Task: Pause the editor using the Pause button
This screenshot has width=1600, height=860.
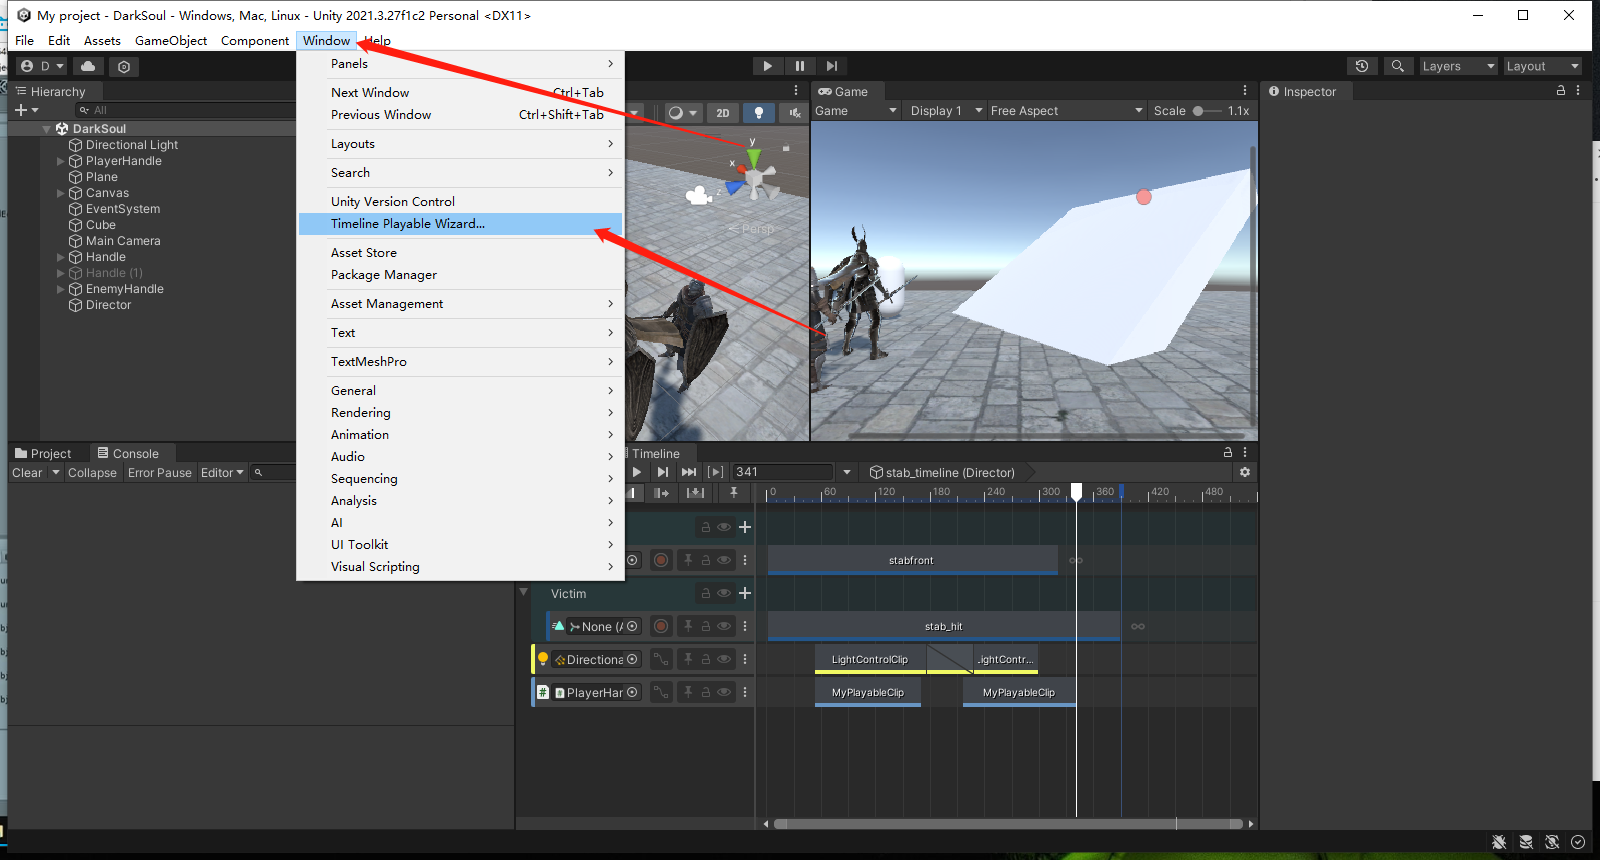Action: tap(799, 66)
